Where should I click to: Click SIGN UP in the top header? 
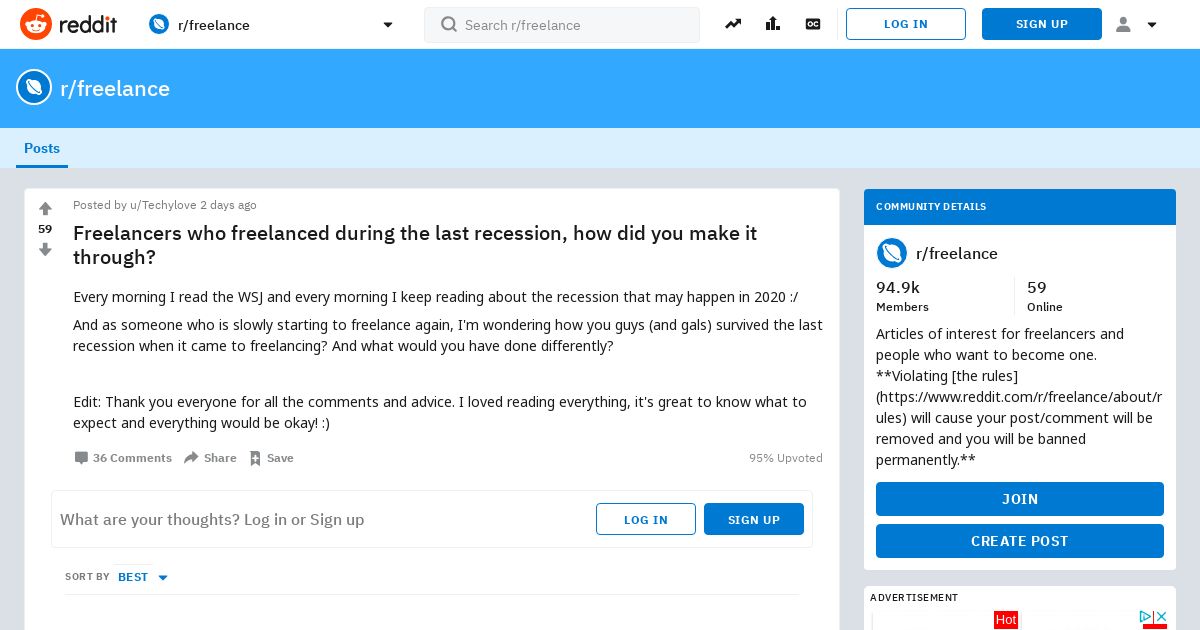1042,24
